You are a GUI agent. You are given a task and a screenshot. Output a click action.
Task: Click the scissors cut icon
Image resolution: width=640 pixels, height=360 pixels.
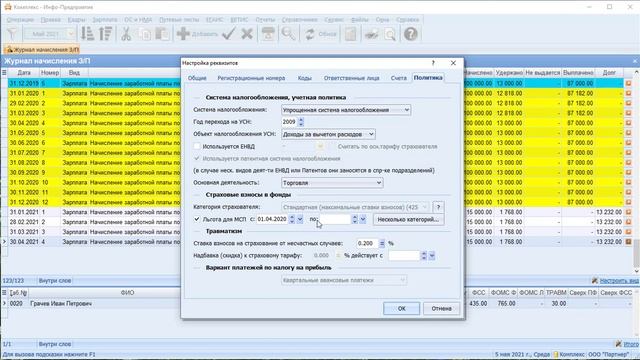click(126, 34)
